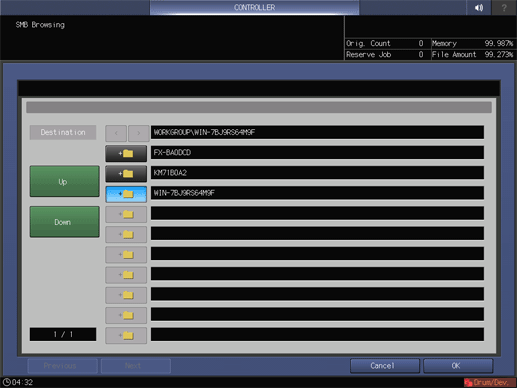Expand the KM71B0A2 folder icon
The height and width of the screenshot is (388, 517).
click(126, 174)
